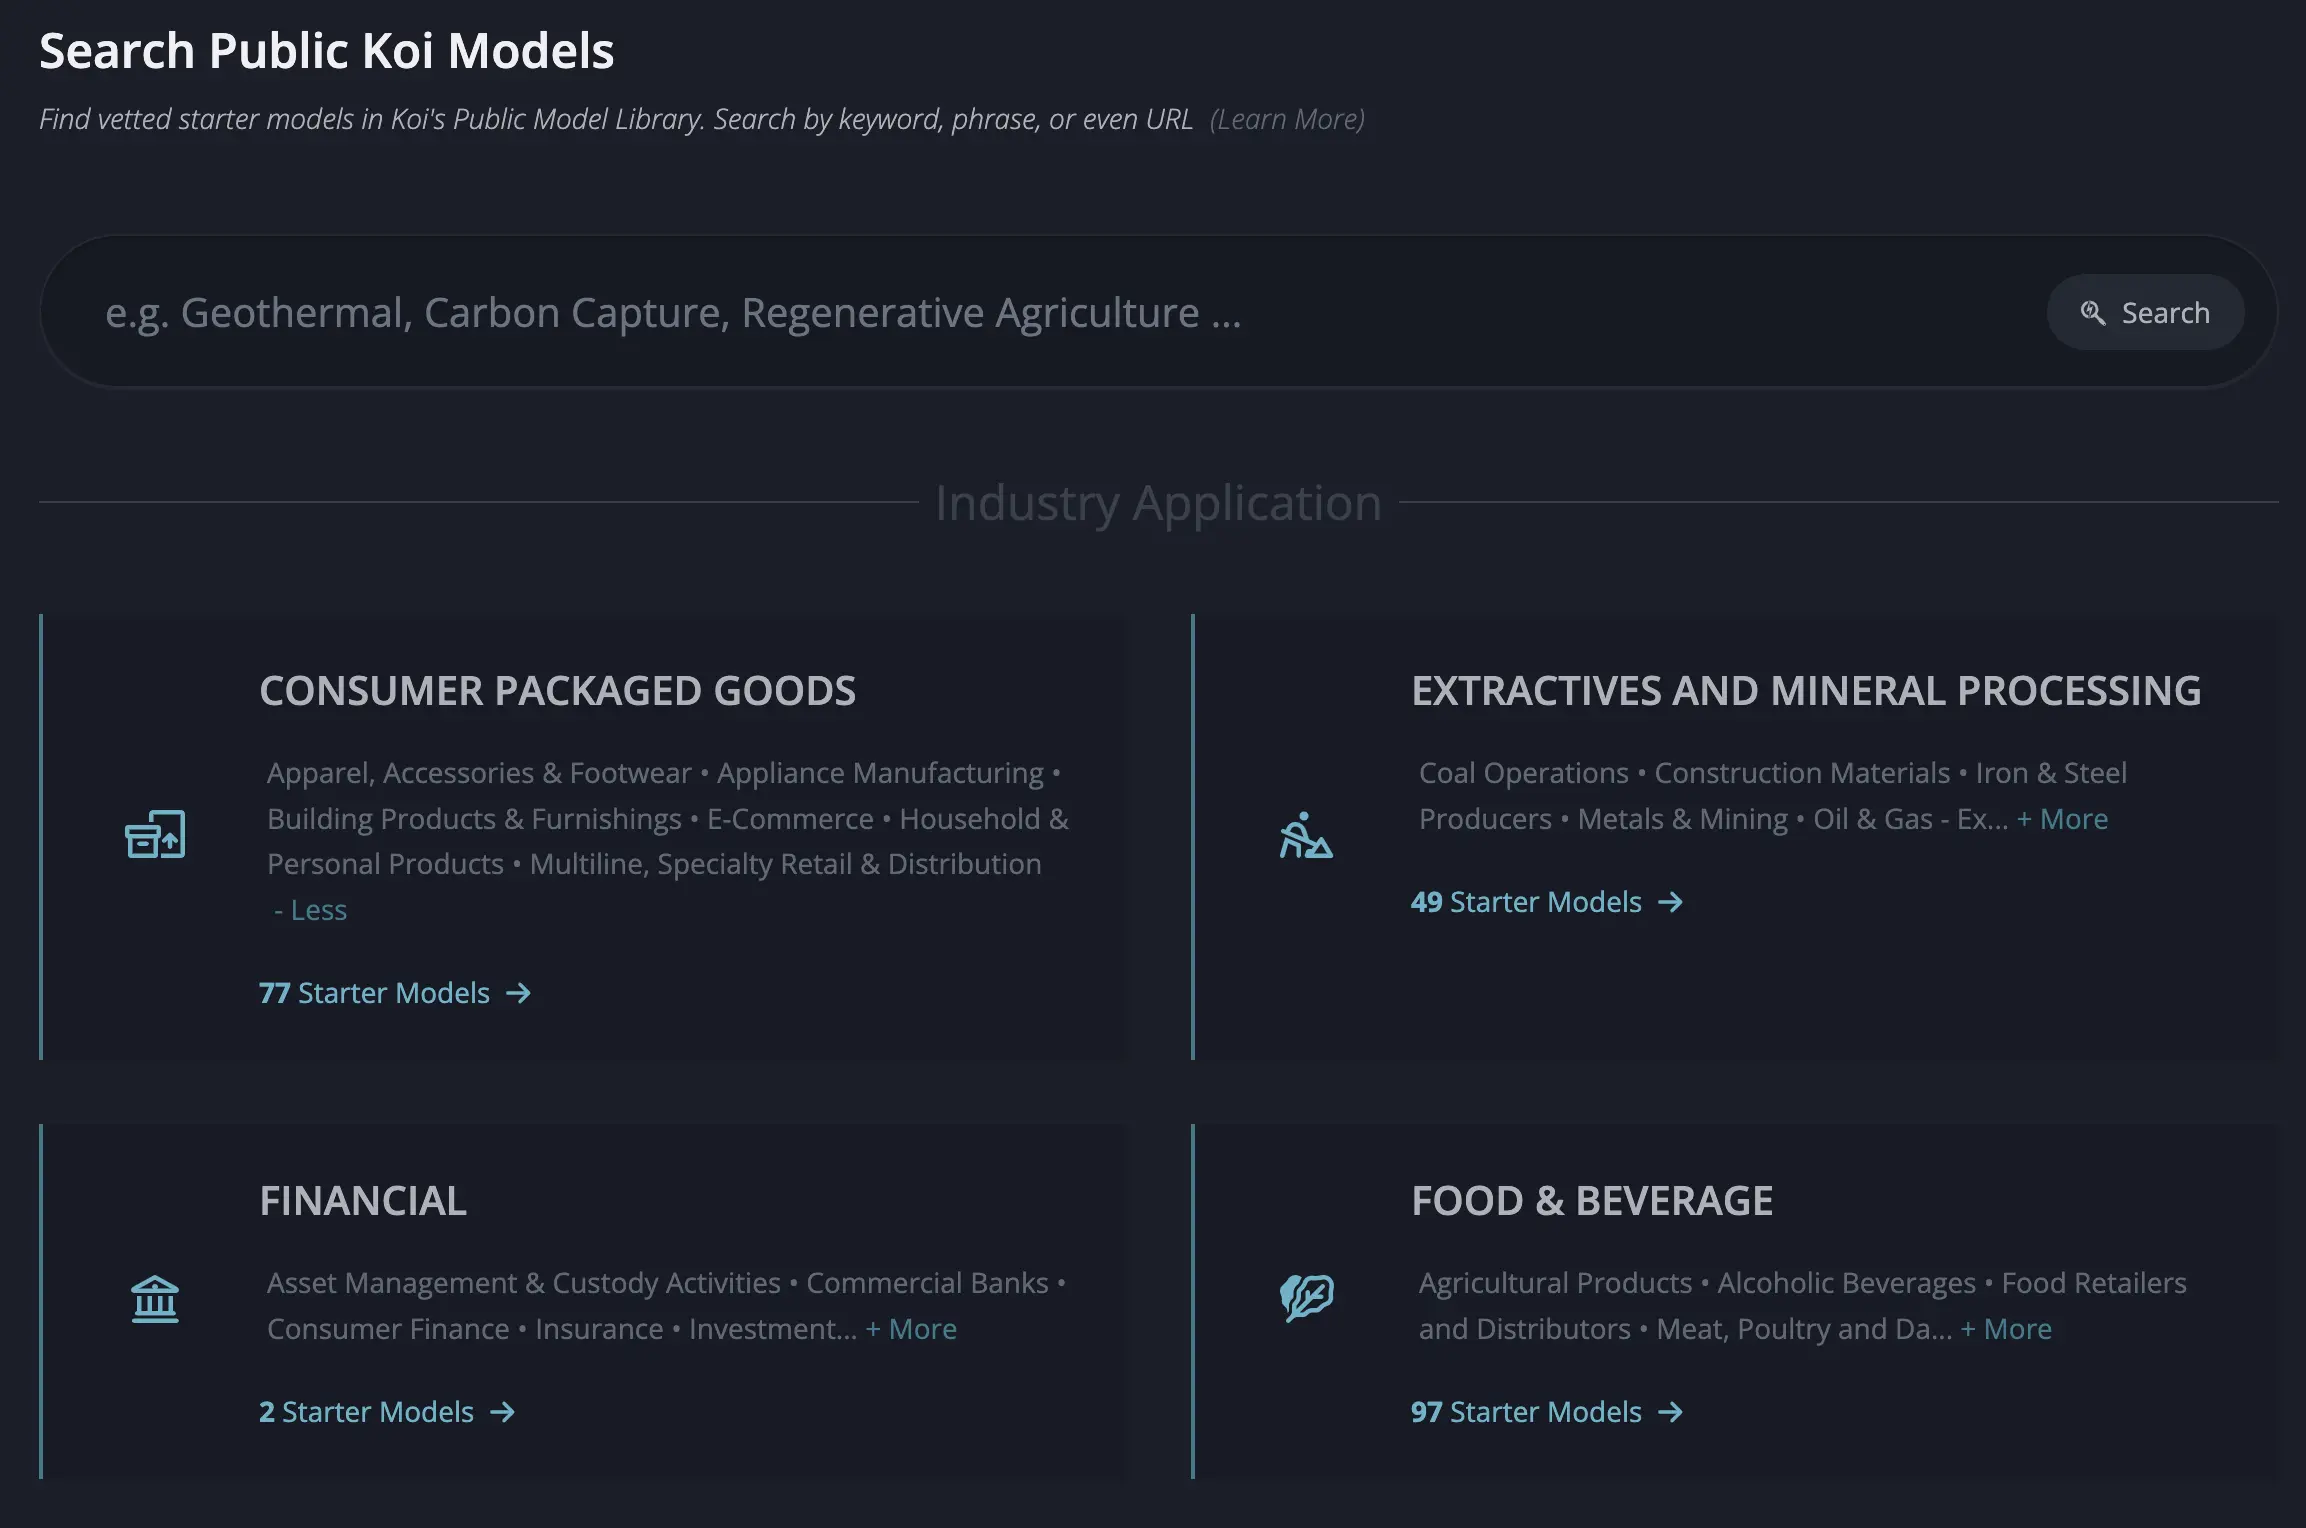This screenshot has height=1528, width=2306.
Task: Click arrow next to 97 Starter Models
Action: tap(1670, 1412)
